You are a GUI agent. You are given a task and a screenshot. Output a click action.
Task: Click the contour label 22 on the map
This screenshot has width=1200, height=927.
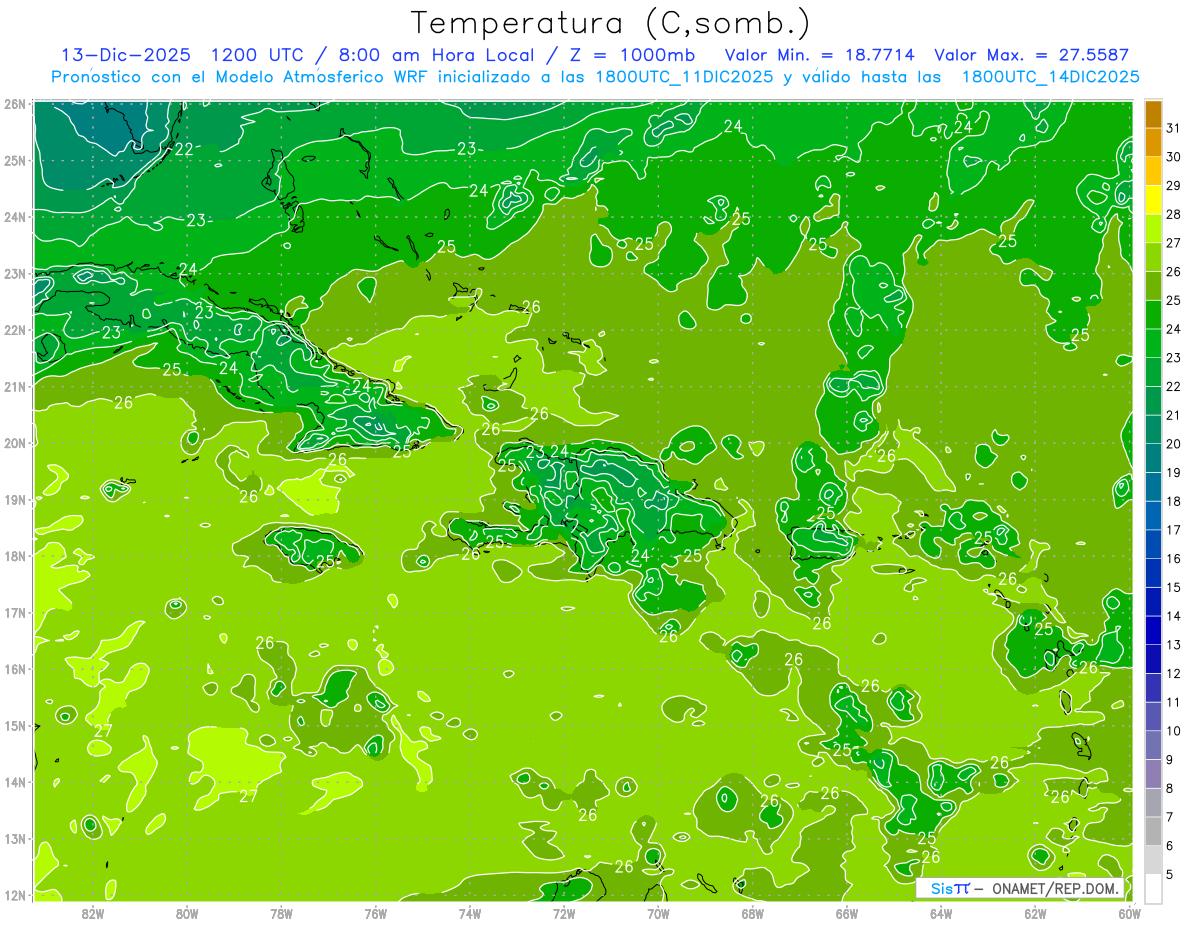pyautogui.click(x=184, y=149)
